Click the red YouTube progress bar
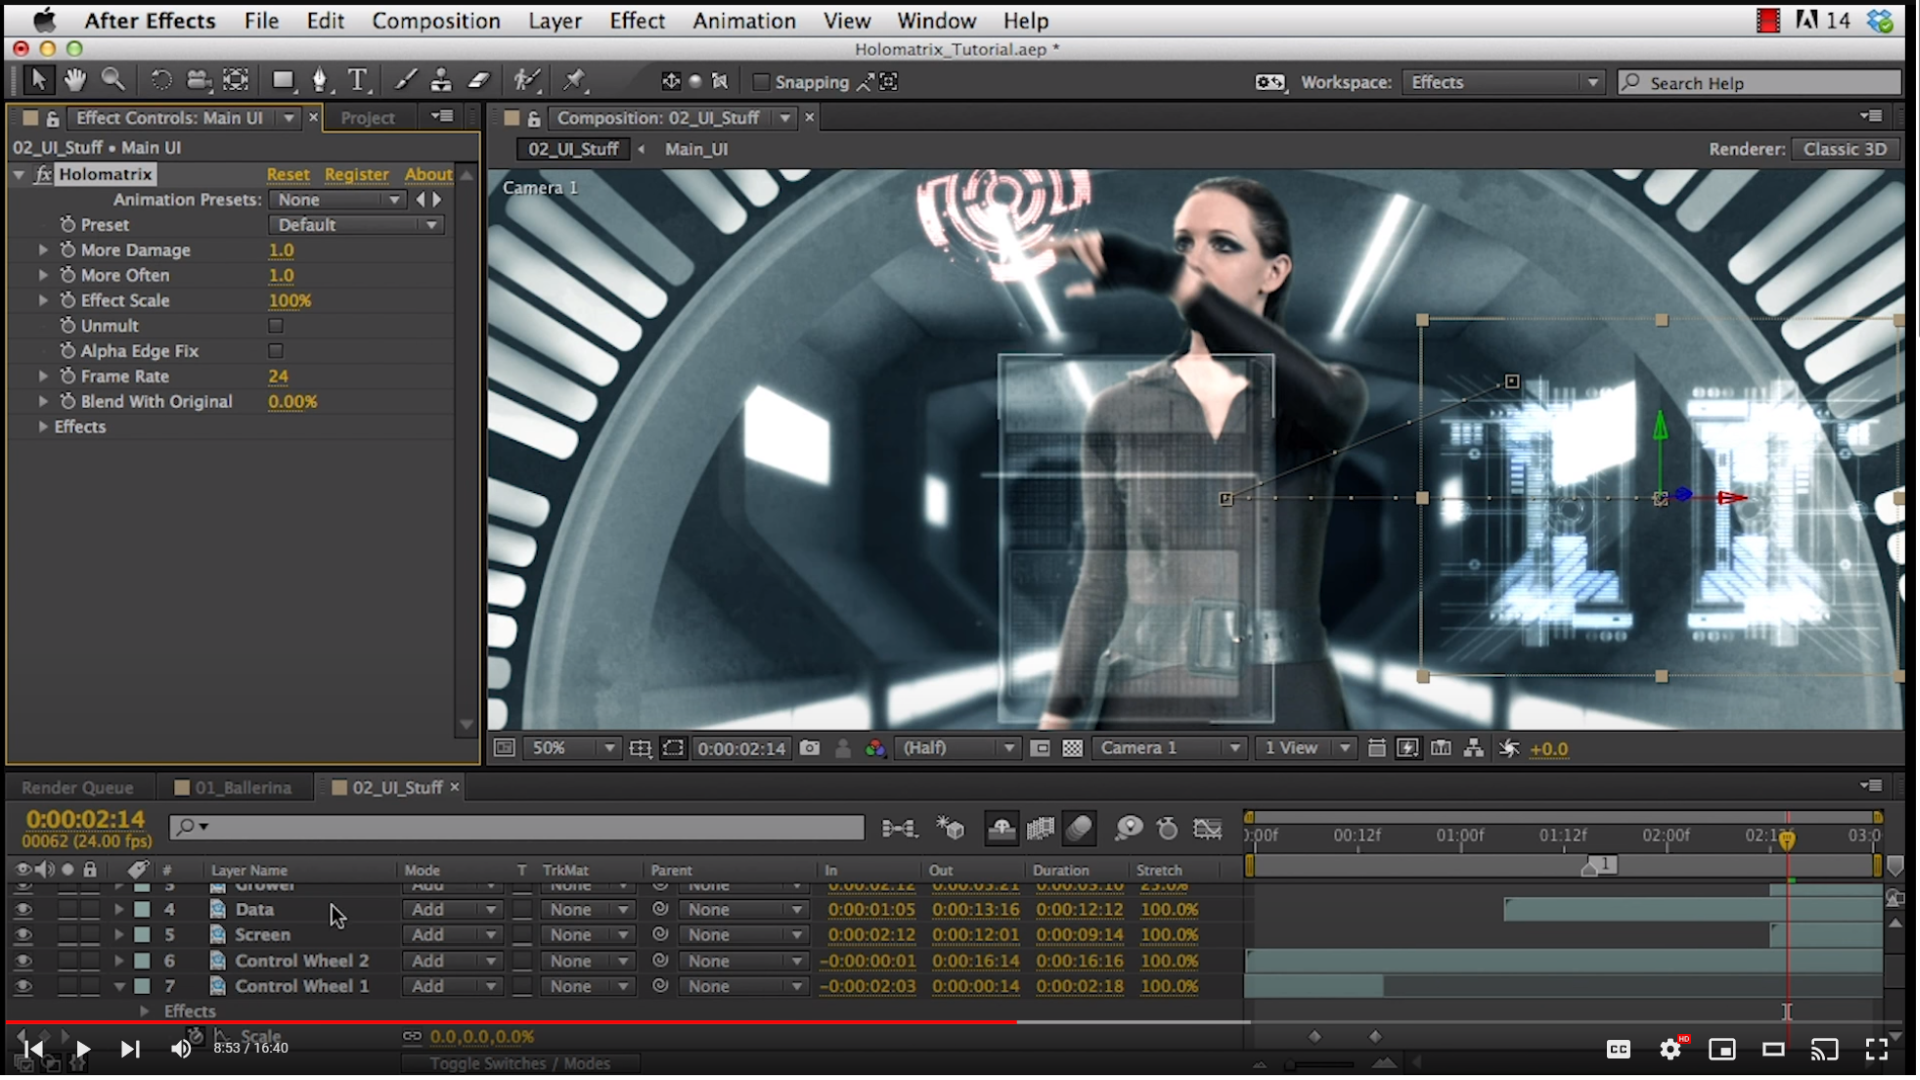 [x=510, y=1022]
